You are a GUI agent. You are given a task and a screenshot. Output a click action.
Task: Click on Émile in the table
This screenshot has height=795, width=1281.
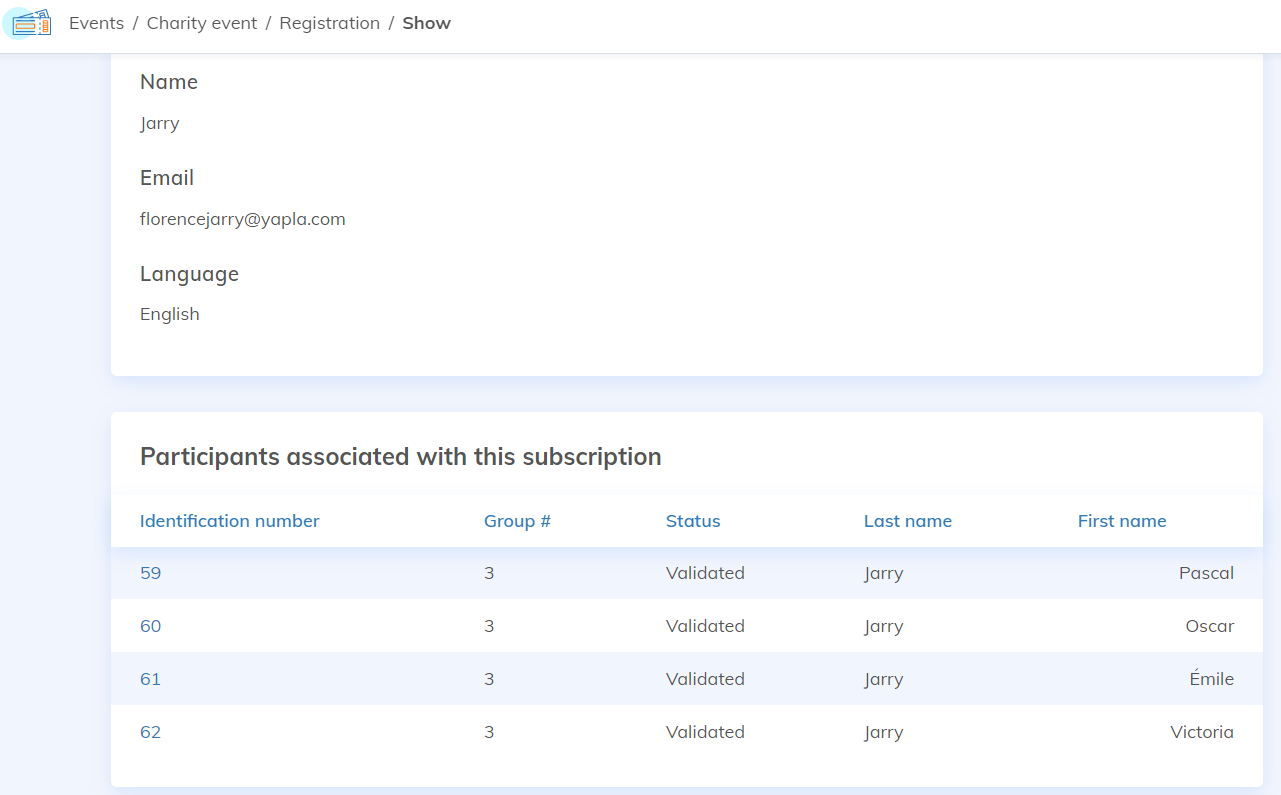1211,679
